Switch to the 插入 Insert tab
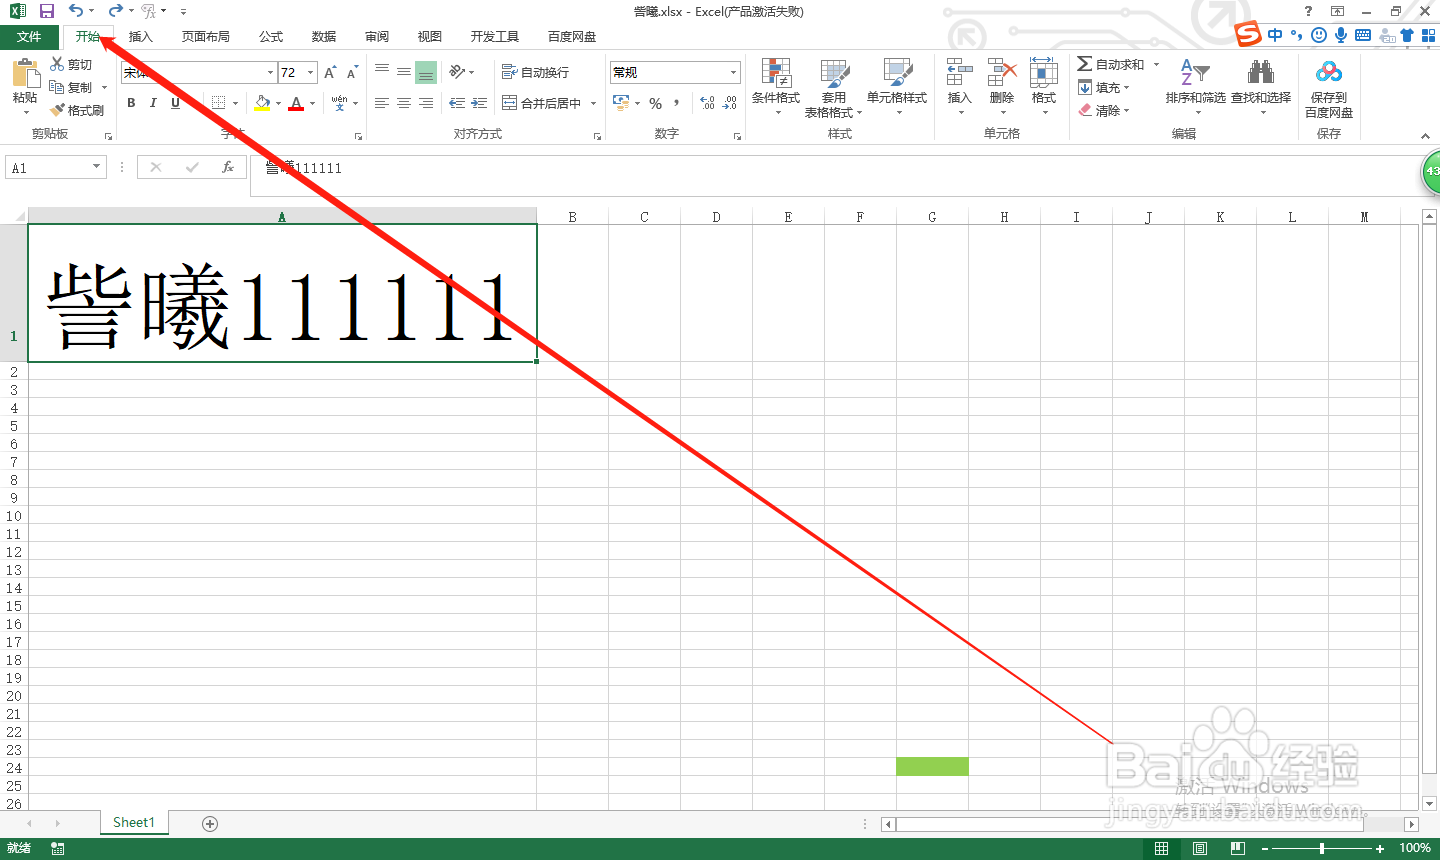The width and height of the screenshot is (1440, 860). [x=141, y=37]
